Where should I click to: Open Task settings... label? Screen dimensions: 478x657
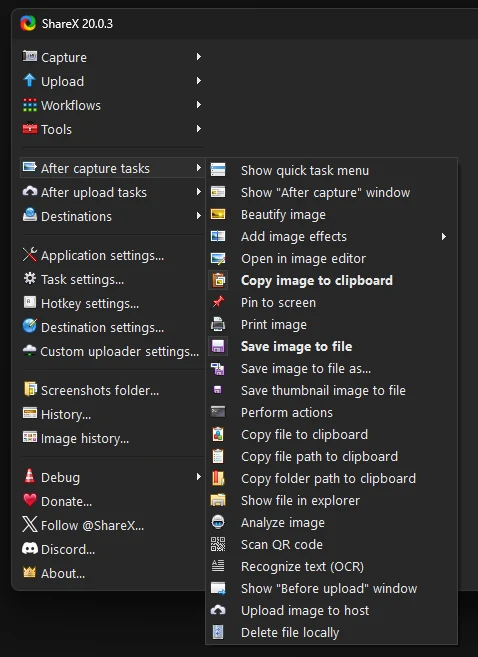(82, 279)
